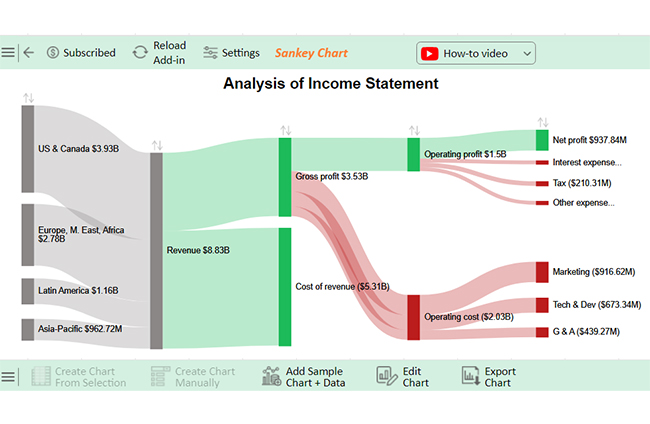
Task: Select the Tax red node
Action: pyautogui.click(x=542, y=183)
